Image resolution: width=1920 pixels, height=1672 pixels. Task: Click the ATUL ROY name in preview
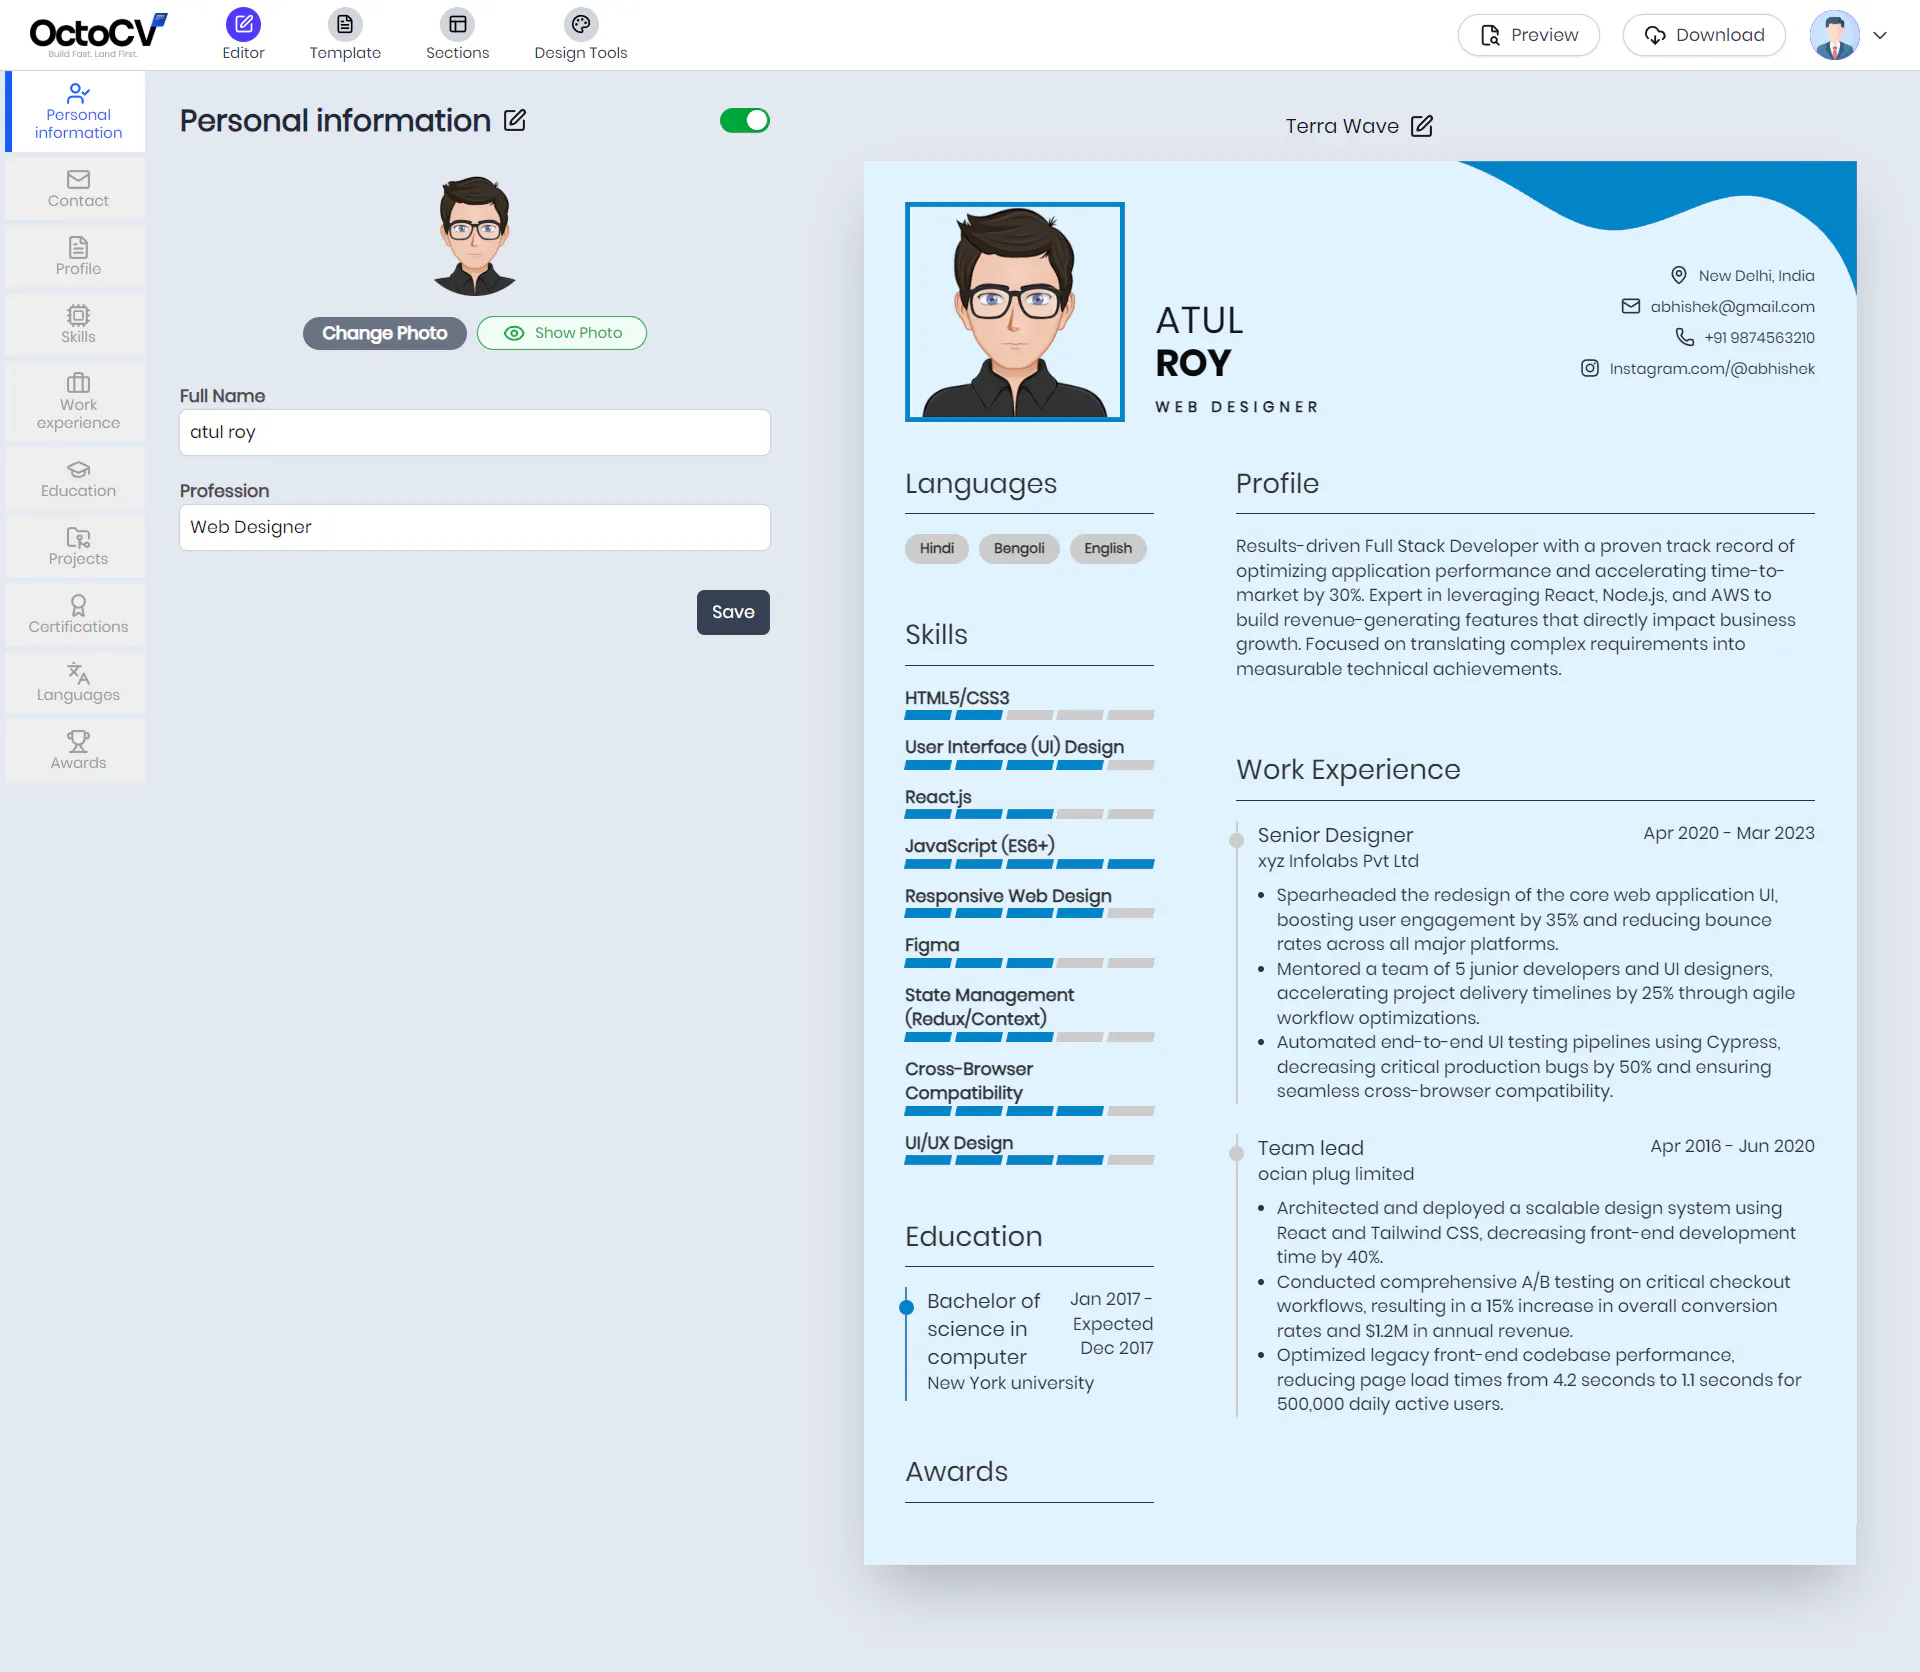1200,341
